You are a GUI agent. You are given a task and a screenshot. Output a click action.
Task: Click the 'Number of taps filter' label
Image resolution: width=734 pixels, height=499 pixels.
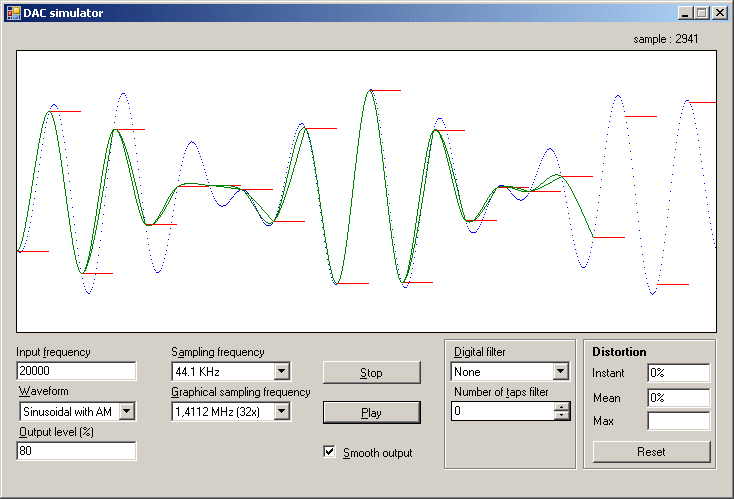(501, 392)
